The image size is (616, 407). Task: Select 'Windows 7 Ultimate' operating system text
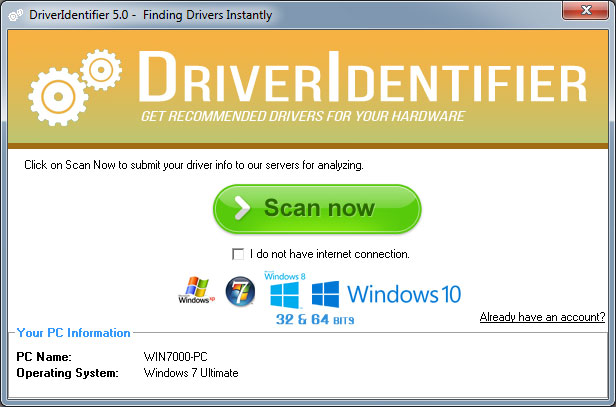click(x=191, y=373)
